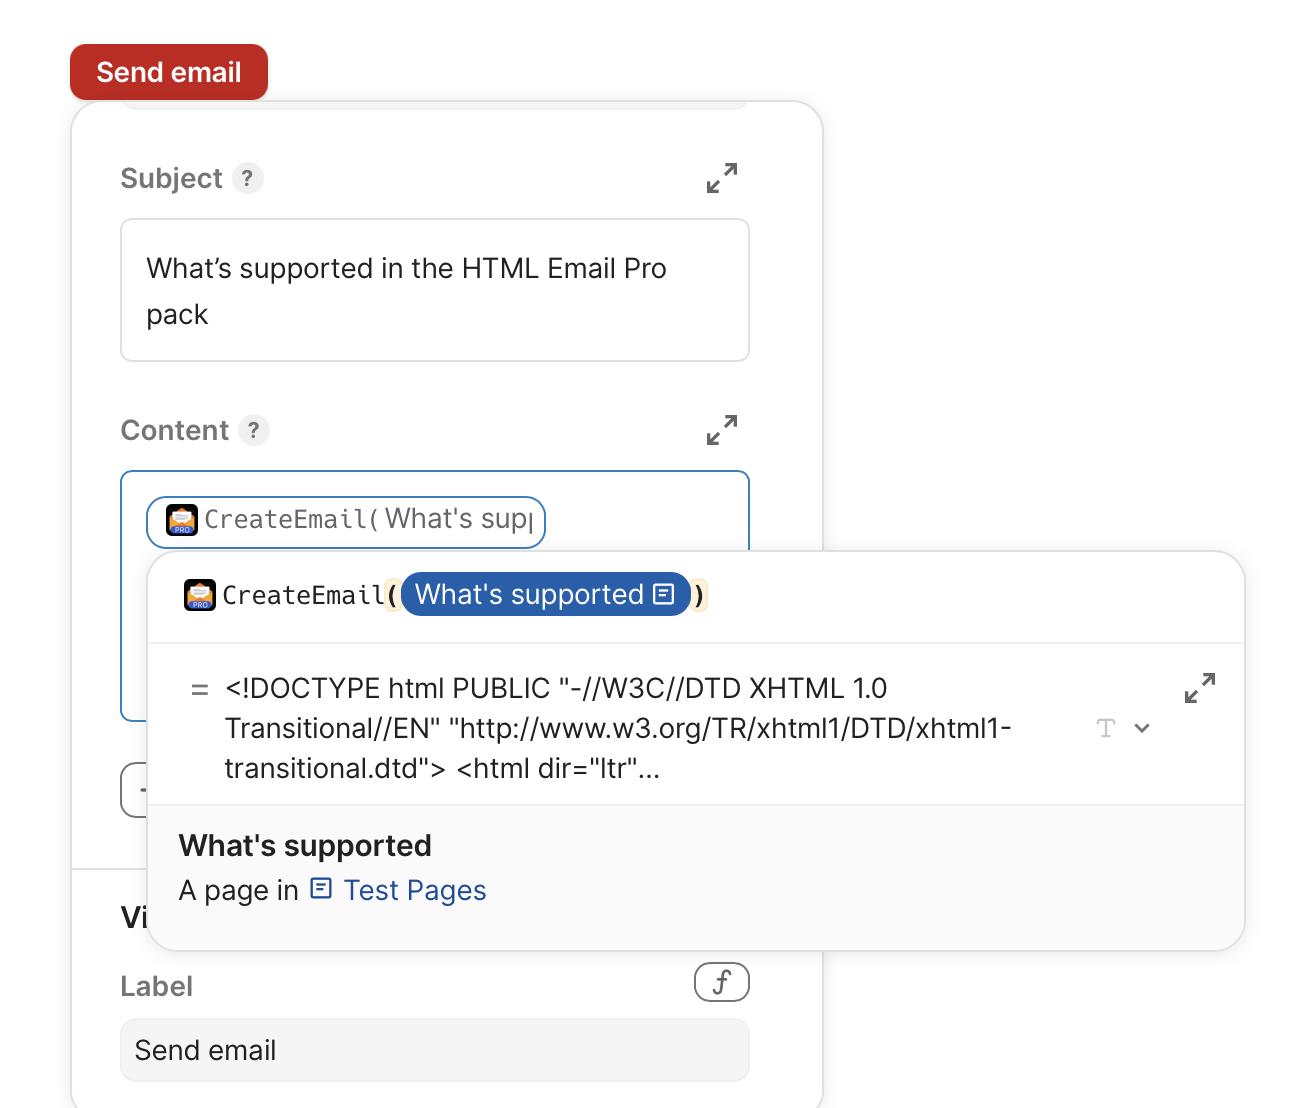1314x1108 pixels.
Task: Open the result type dropdown chevron
Action: 1142,728
